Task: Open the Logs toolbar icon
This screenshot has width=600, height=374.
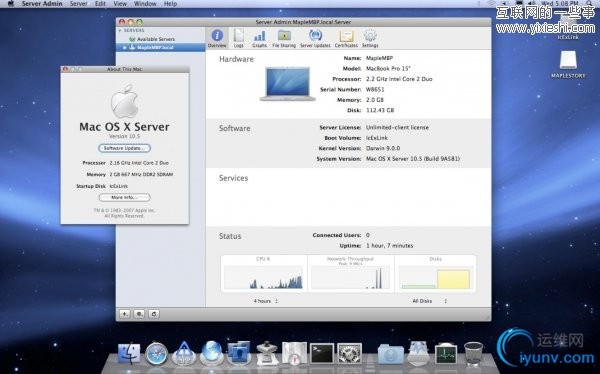Action: click(x=238, y=39)
